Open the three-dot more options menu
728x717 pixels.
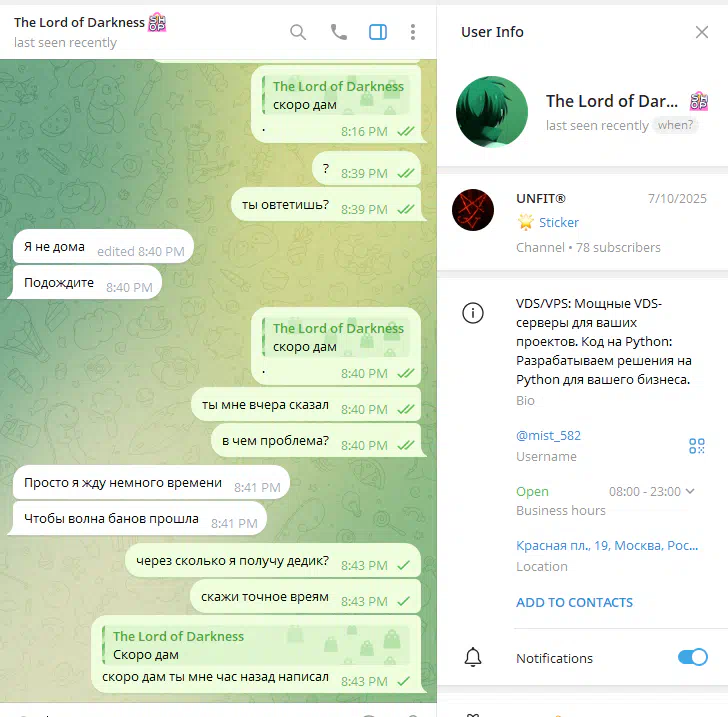(x=413, y=32)
